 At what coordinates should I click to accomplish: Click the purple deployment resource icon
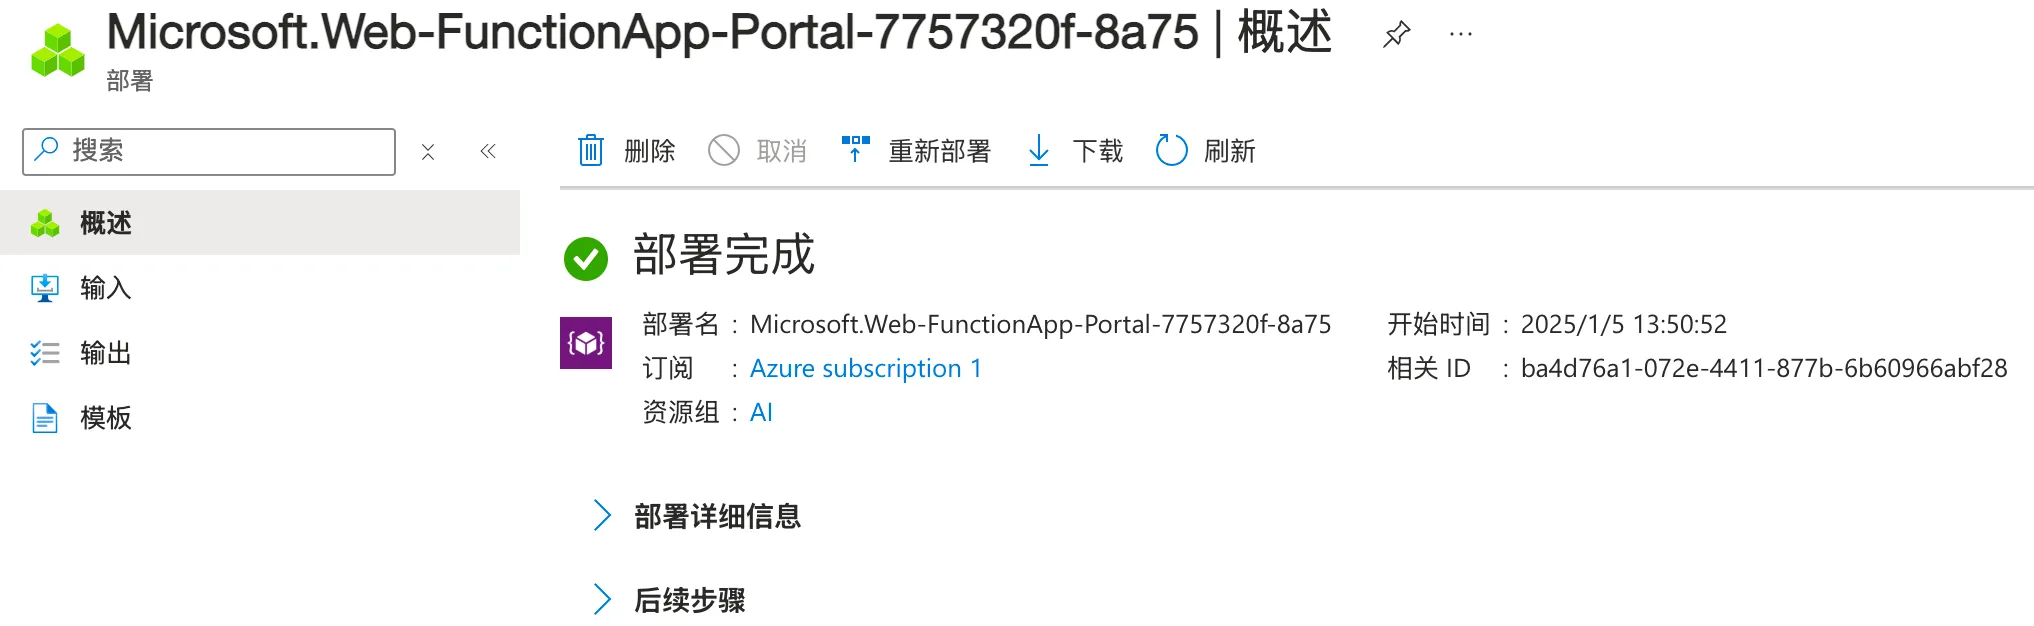coord(586,343)
